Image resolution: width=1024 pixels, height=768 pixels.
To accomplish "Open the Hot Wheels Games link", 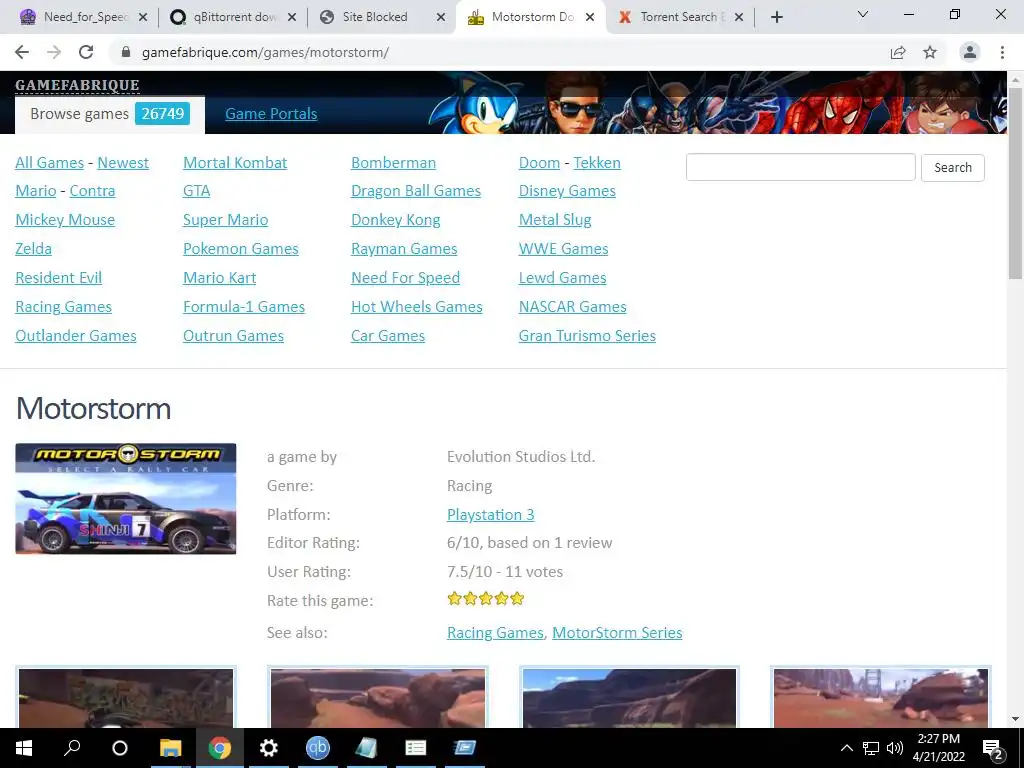I will coord(417,307).
